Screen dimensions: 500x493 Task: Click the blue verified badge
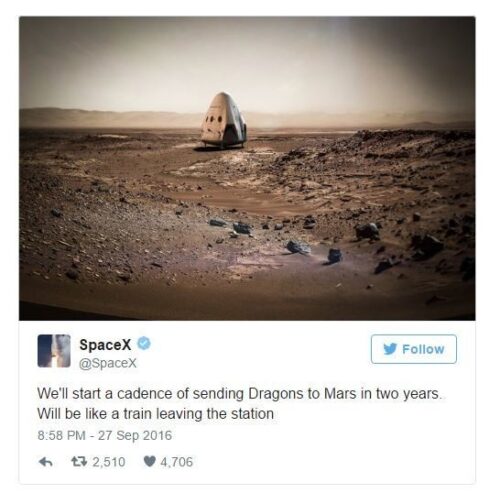(144, 343)
